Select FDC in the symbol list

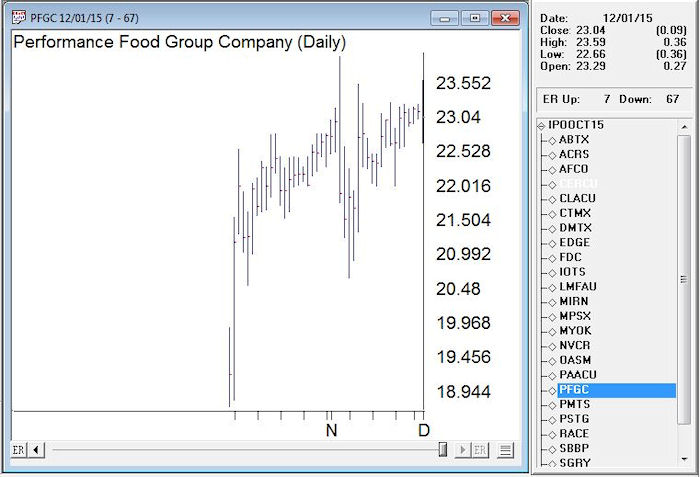(x=571, y=257)
